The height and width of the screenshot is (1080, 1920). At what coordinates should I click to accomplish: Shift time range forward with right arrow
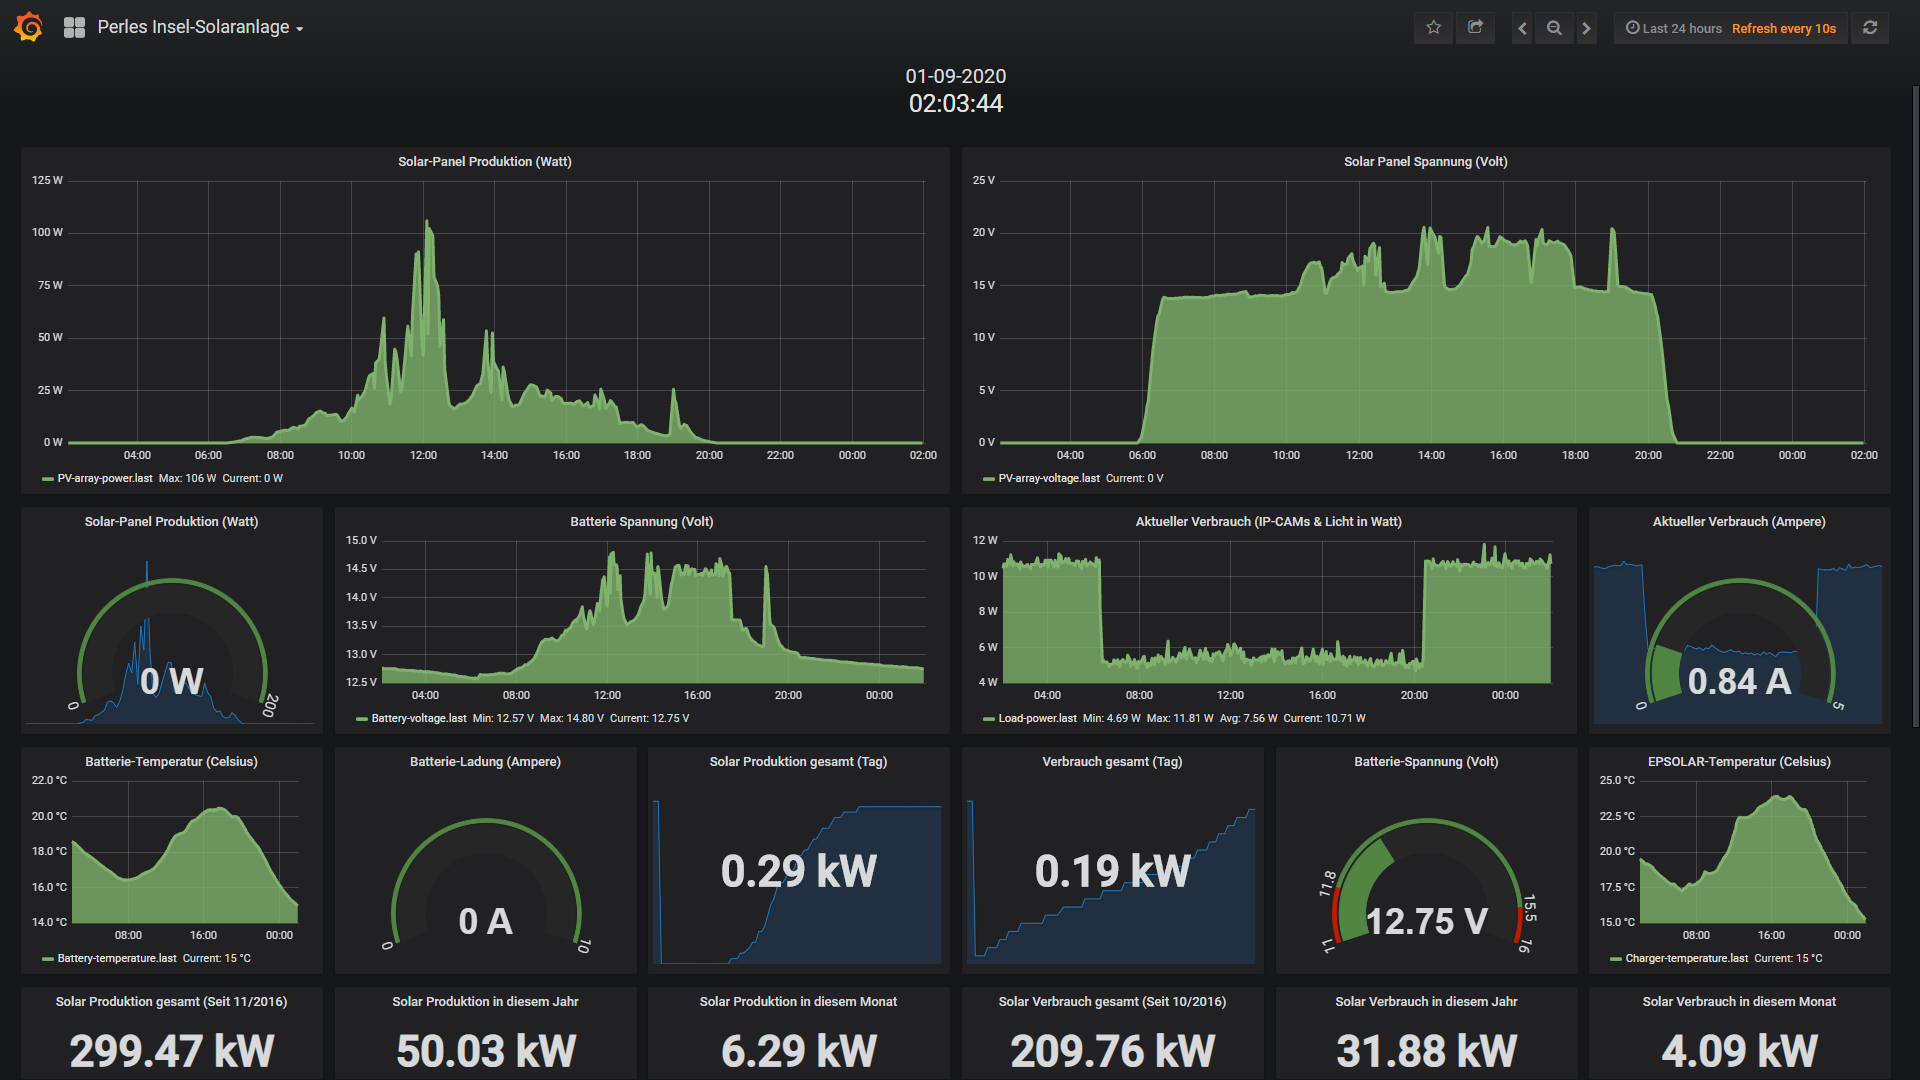click(1586, 28)
